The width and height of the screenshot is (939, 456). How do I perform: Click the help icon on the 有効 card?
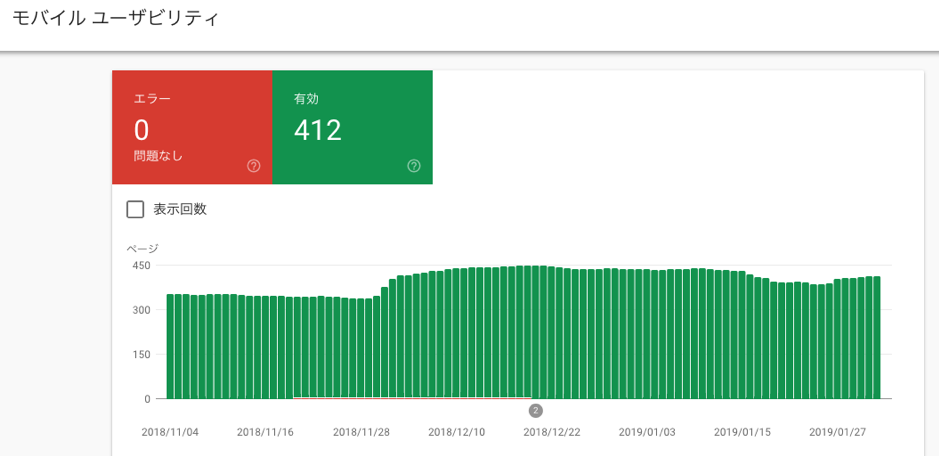414,166
